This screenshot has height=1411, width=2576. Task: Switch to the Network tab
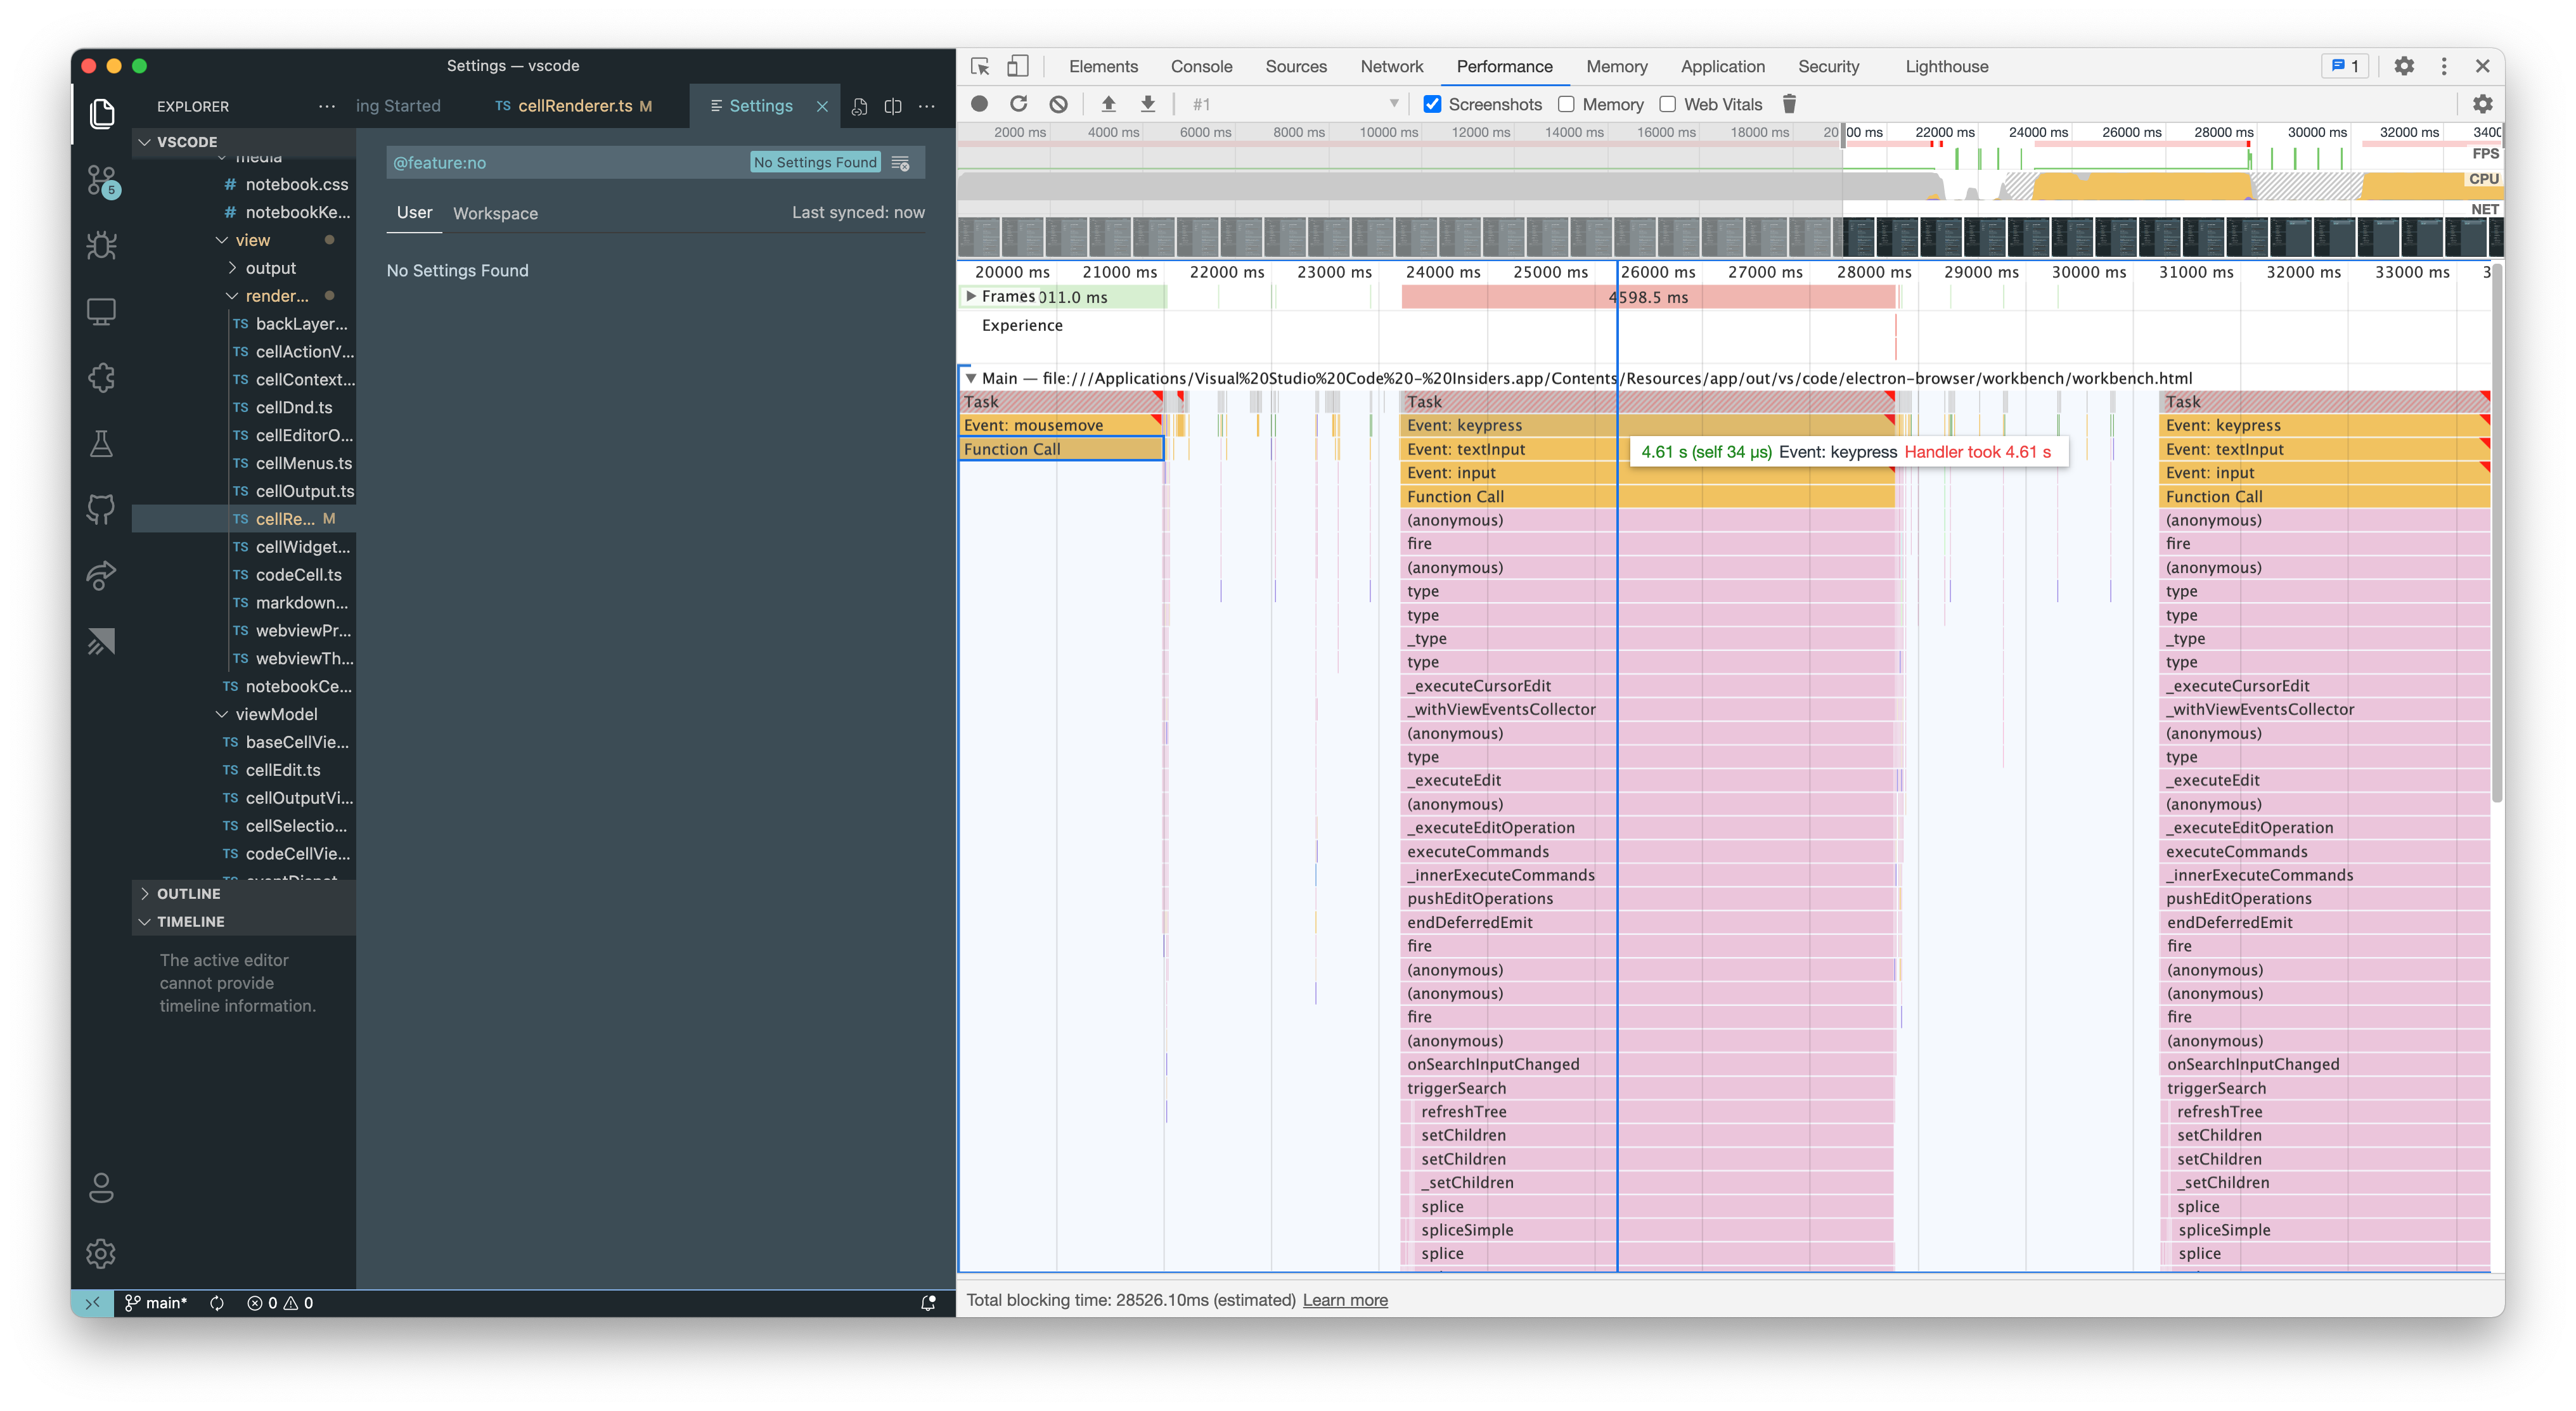pyautogui.click(x=1391, y=66)
